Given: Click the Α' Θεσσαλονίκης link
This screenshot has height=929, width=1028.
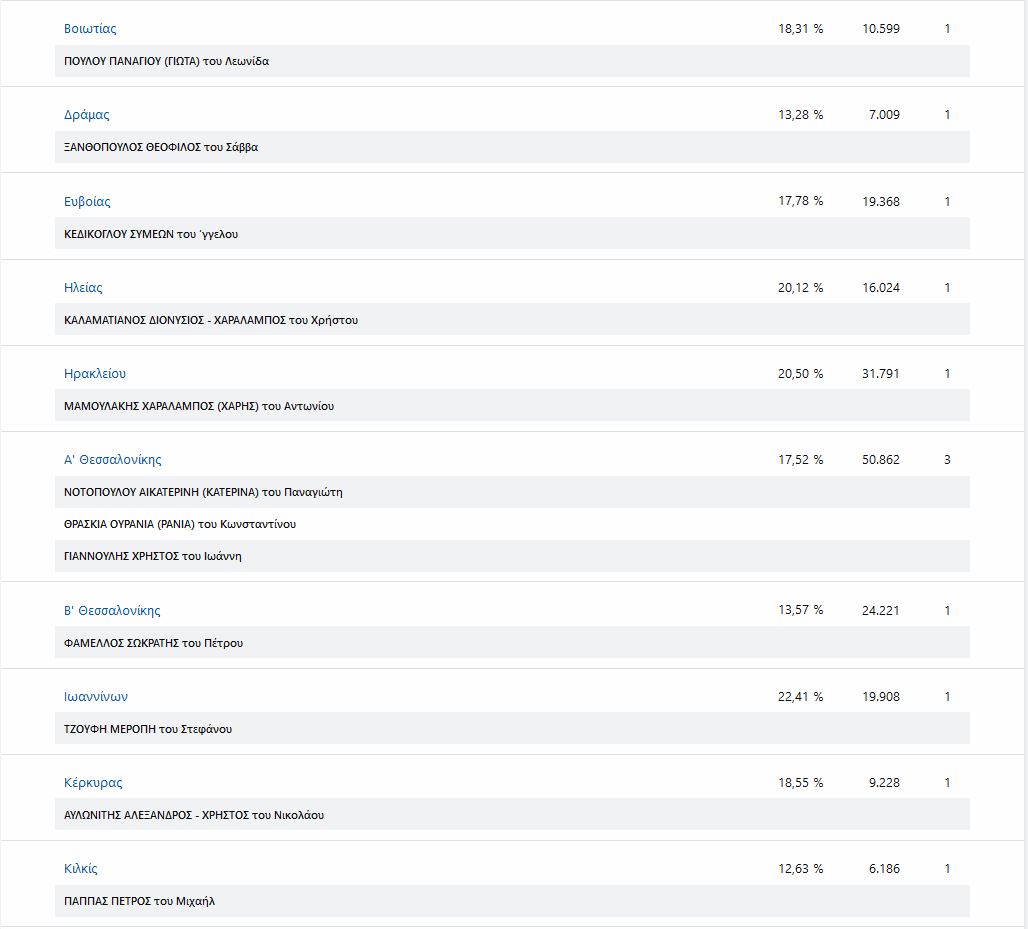Looking at the screenshot, I should coord(113,460).
